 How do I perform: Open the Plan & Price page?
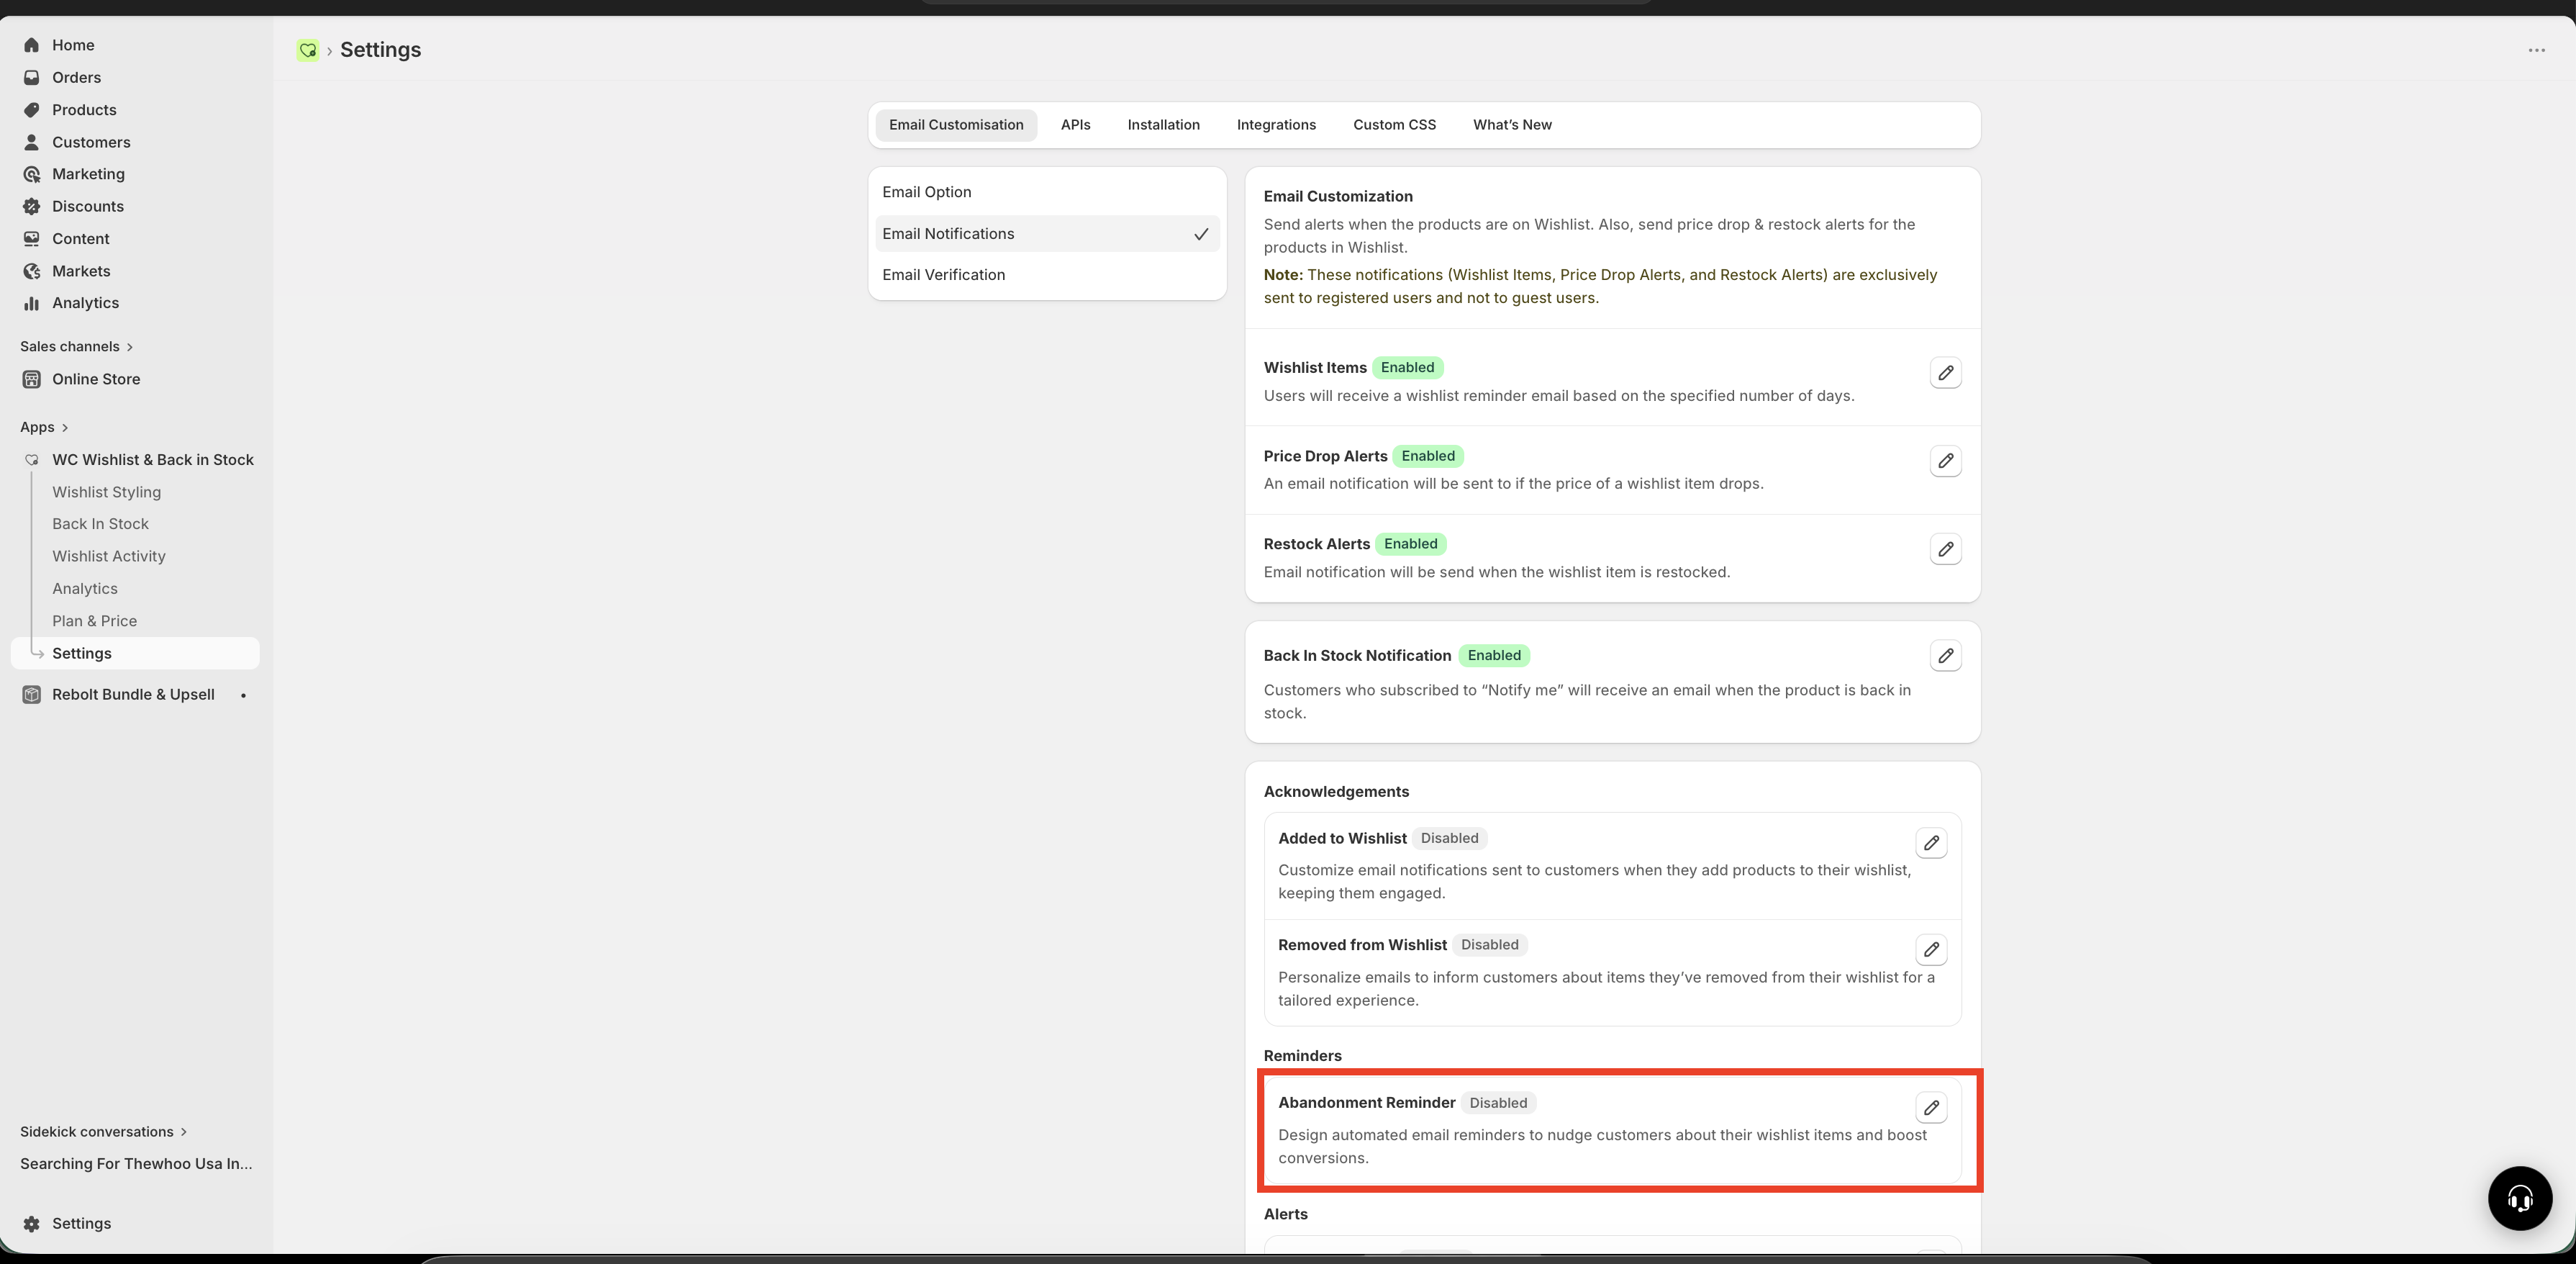click(x=95, y=621)
